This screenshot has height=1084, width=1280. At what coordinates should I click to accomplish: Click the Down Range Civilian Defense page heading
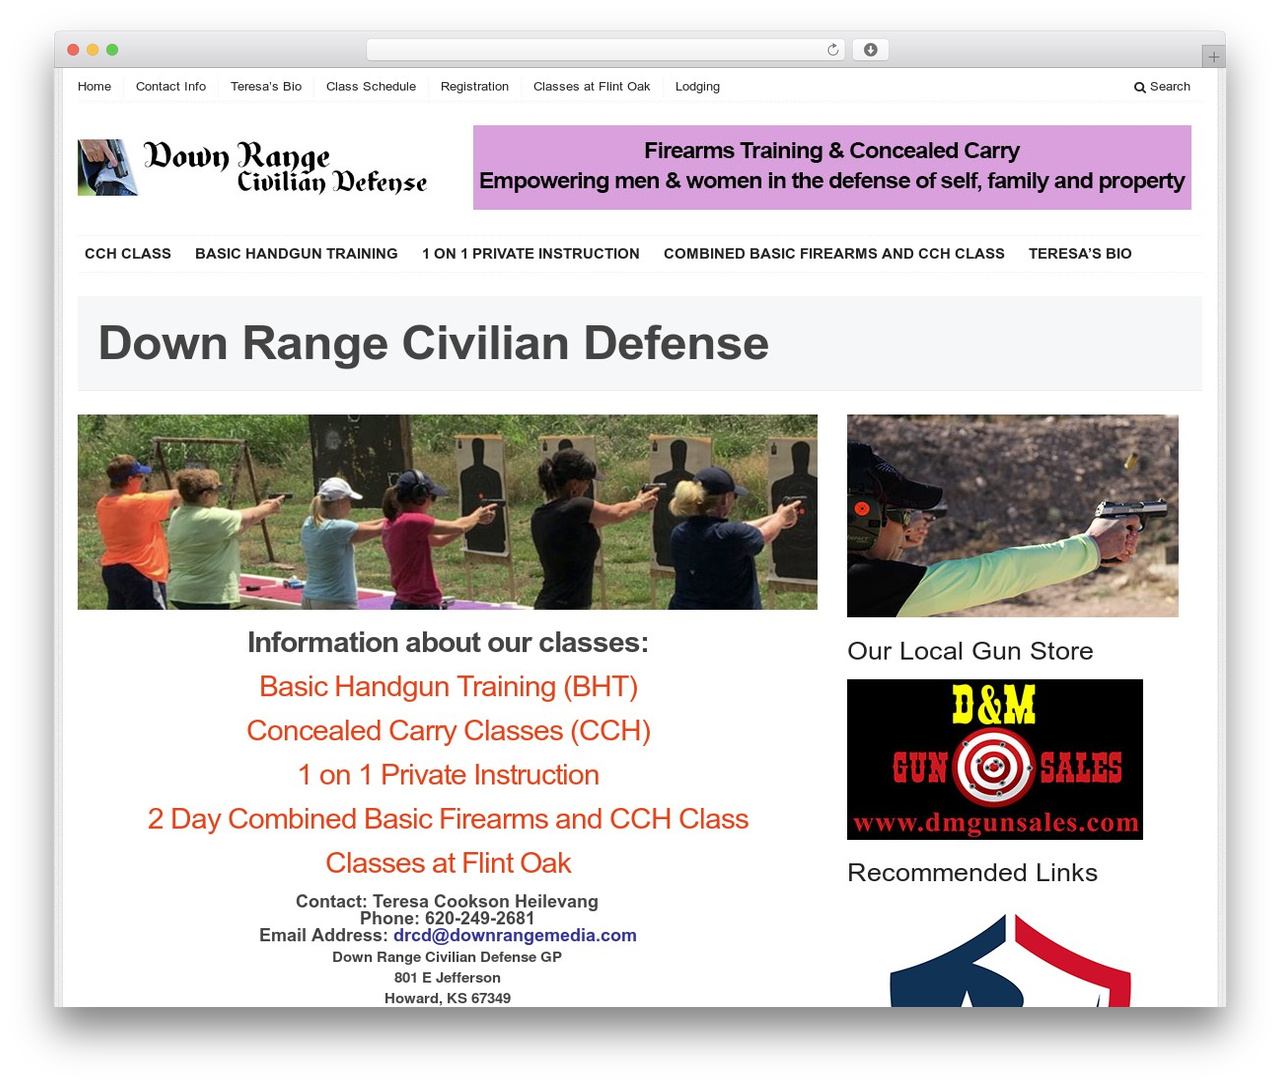[x=433, y=343]
